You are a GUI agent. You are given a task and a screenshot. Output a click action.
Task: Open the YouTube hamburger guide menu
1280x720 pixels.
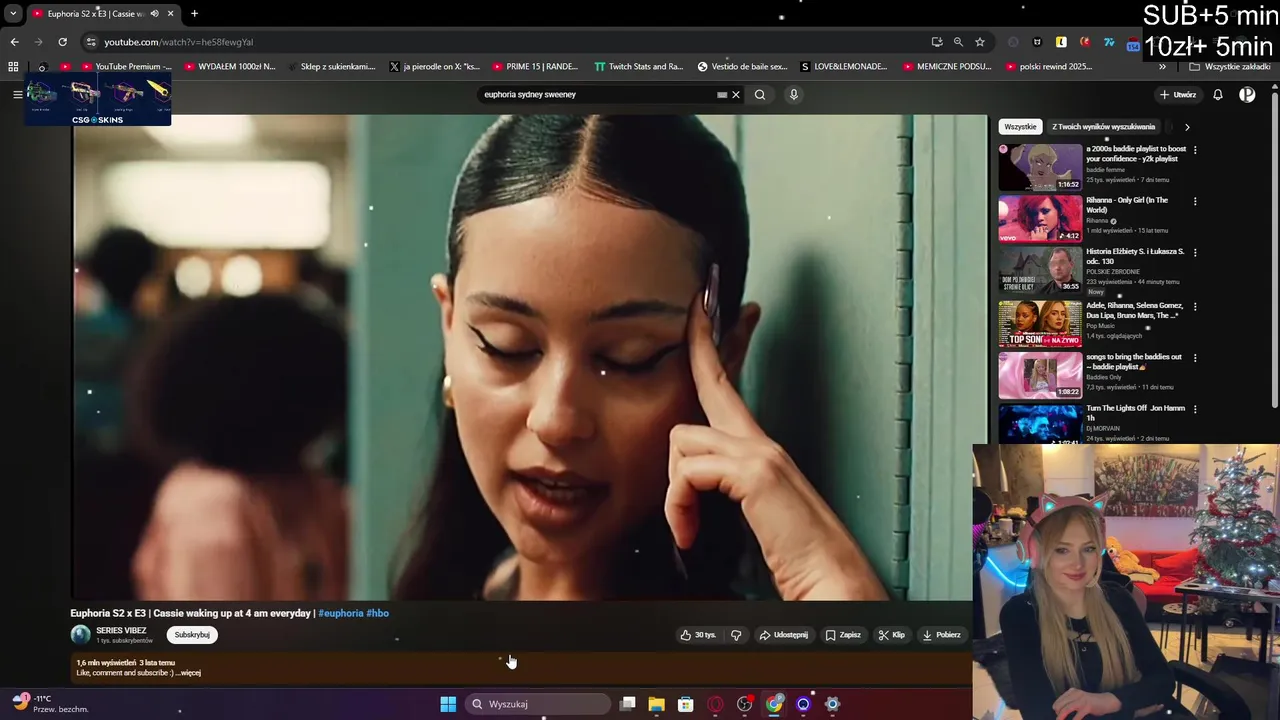click(x=17, y=94)
